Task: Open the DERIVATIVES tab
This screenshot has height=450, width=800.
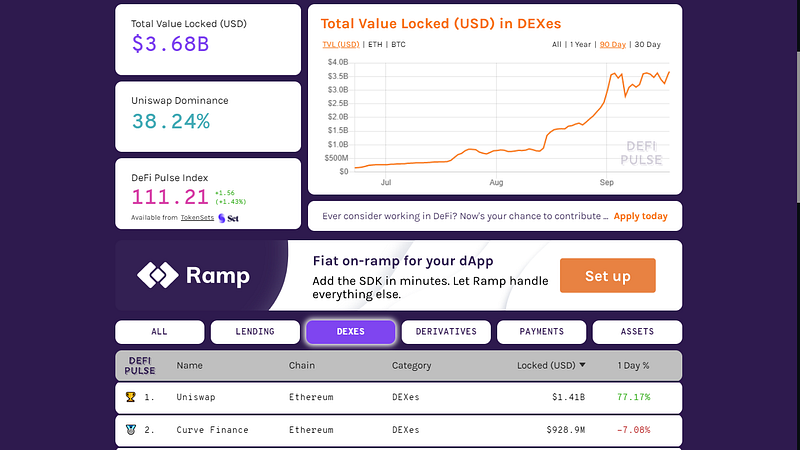Action: coord(446,332)
